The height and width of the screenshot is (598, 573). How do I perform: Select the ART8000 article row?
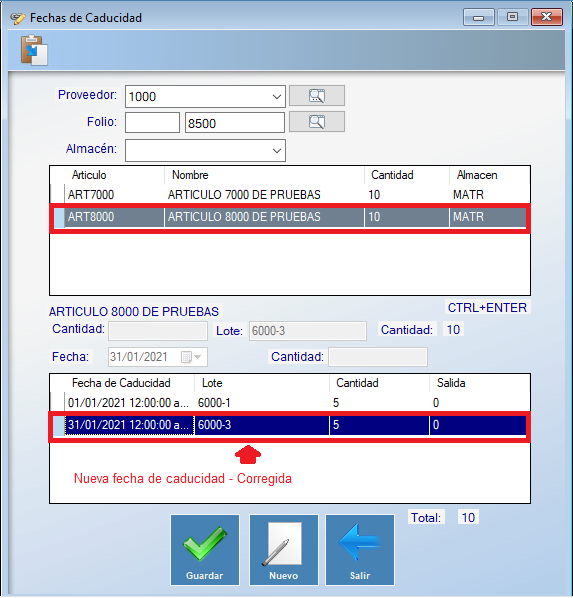290,217
